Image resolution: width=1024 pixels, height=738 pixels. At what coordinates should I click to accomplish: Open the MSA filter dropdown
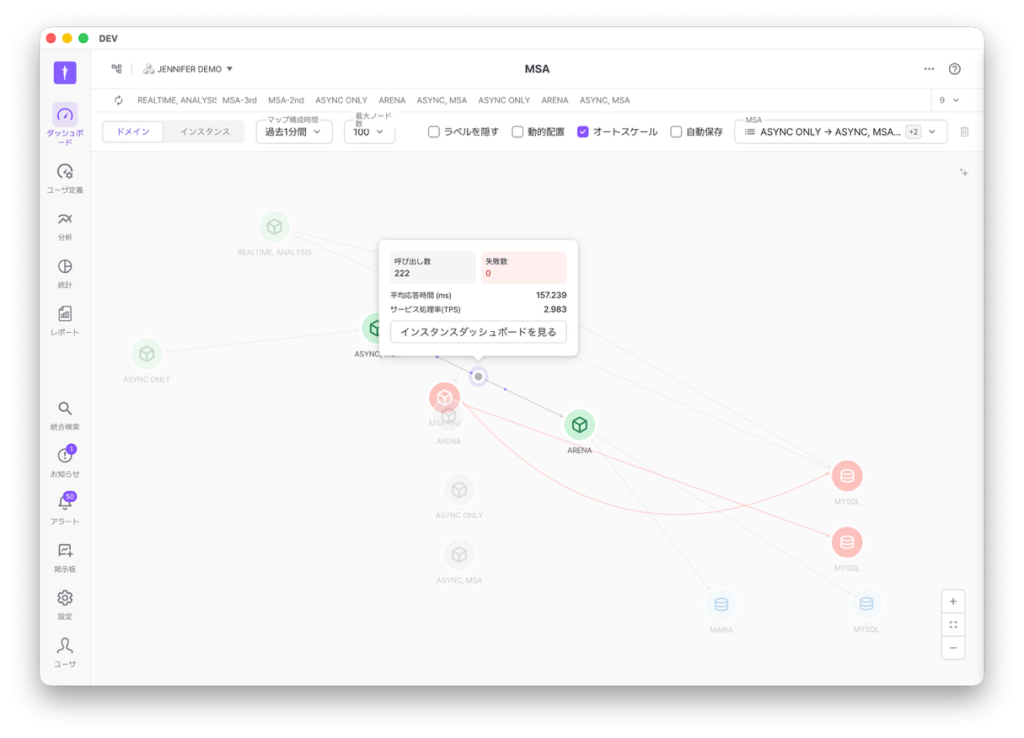(x=840, y=132)
